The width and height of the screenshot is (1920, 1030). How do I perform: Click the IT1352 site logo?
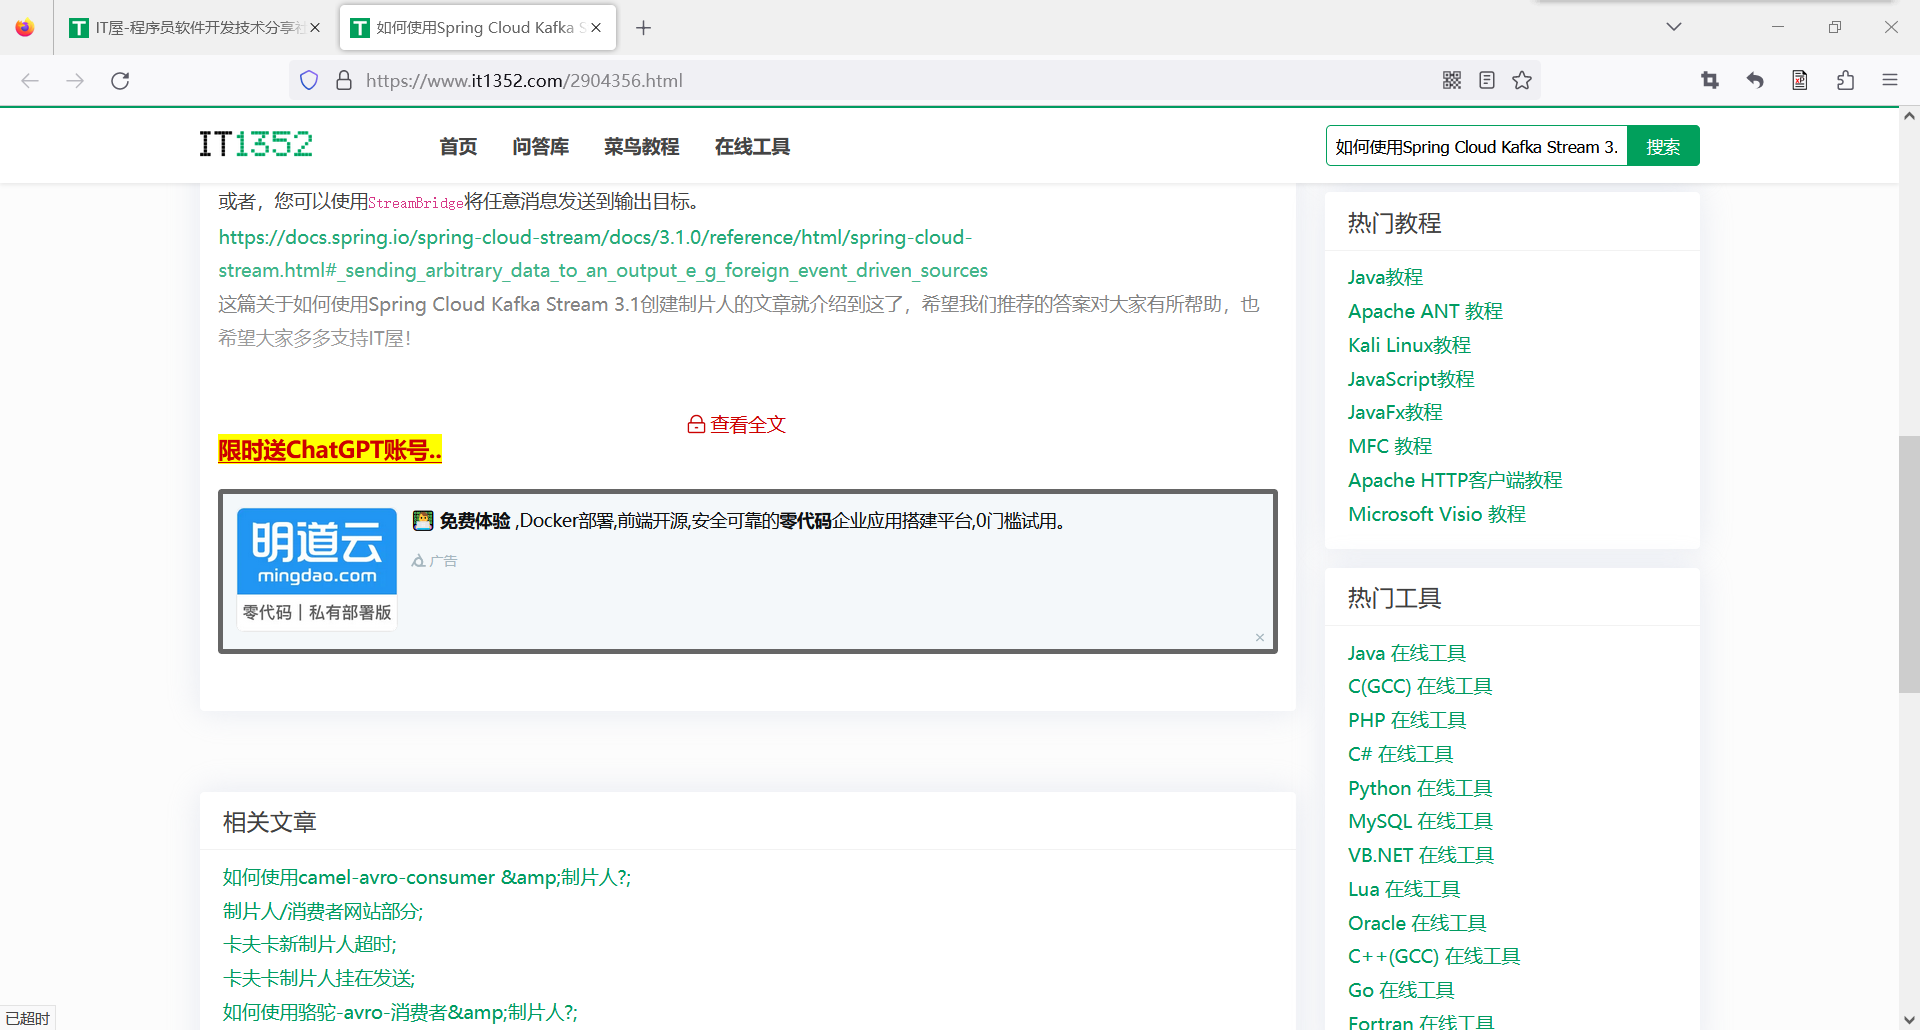(256, 145)
